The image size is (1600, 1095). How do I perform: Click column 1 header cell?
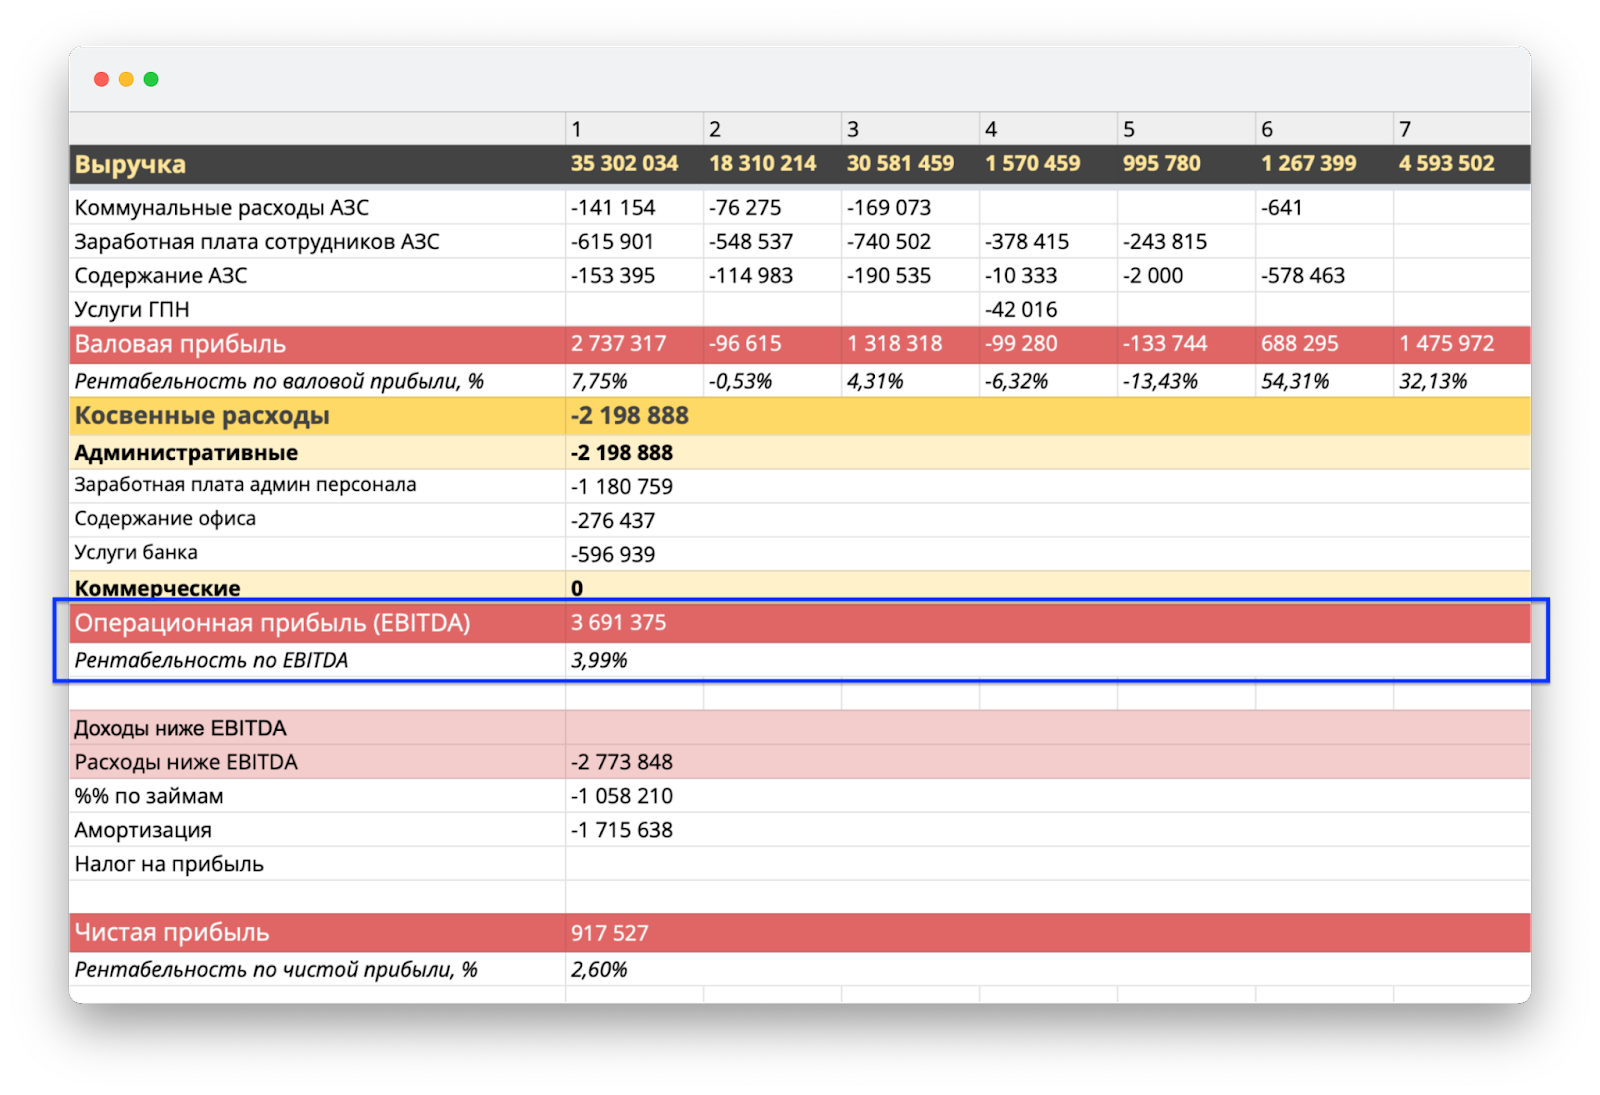coord(633,129)
